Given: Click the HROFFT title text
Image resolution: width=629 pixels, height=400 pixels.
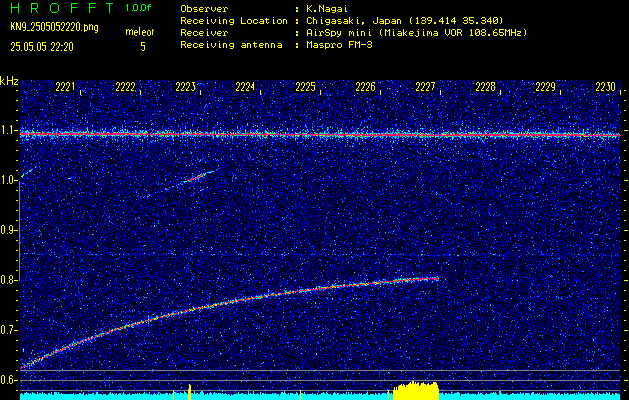Looking at the screenshot, I should [62, 8].
